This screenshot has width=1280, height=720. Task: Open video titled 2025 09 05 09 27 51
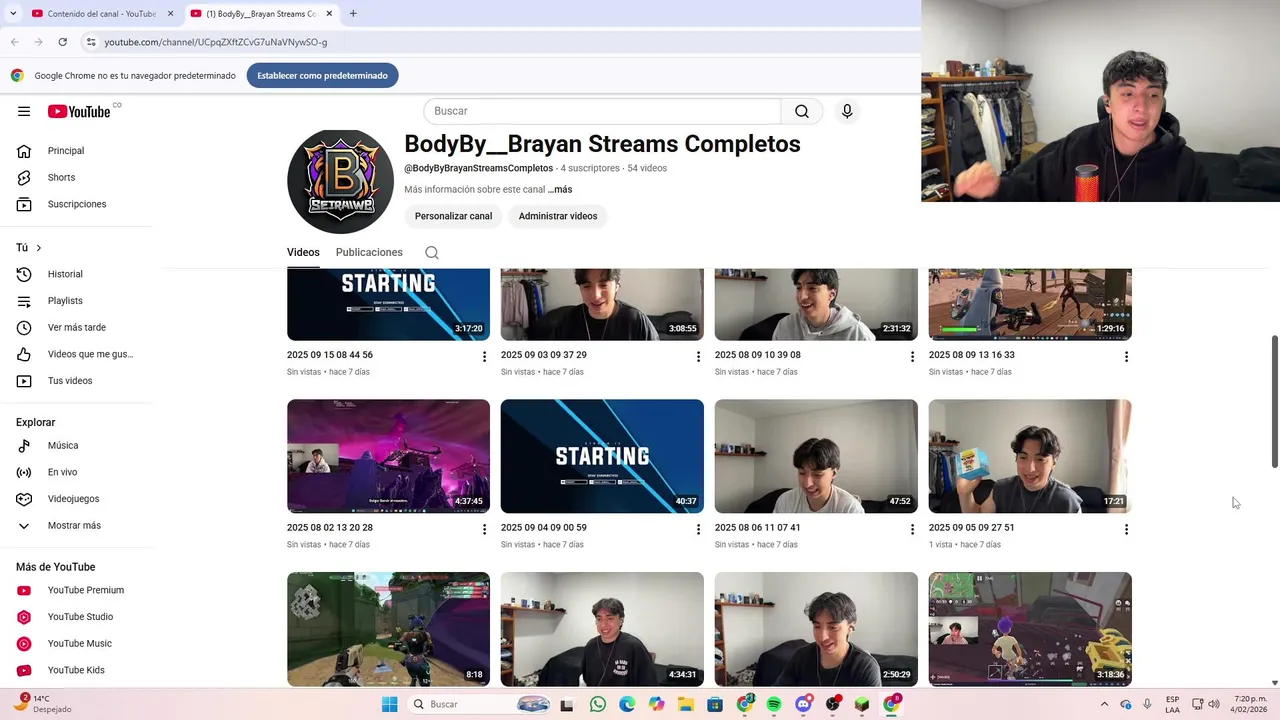click(971, 527)
